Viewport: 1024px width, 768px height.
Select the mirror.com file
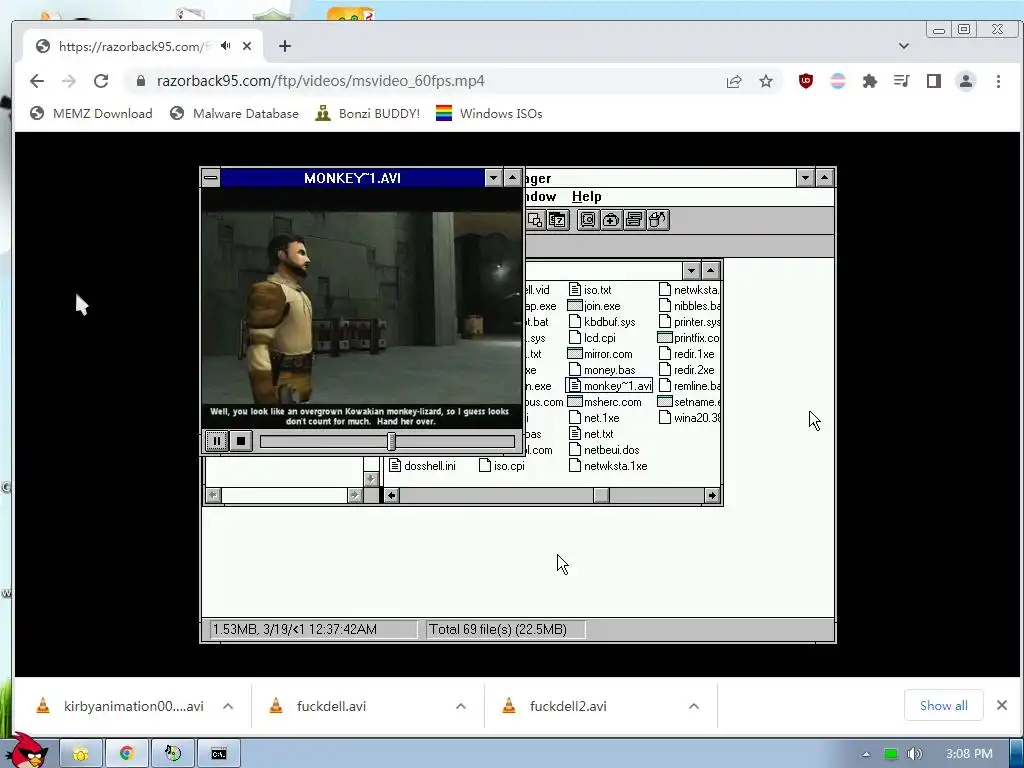pyautogui.click(x=600, y=354)
